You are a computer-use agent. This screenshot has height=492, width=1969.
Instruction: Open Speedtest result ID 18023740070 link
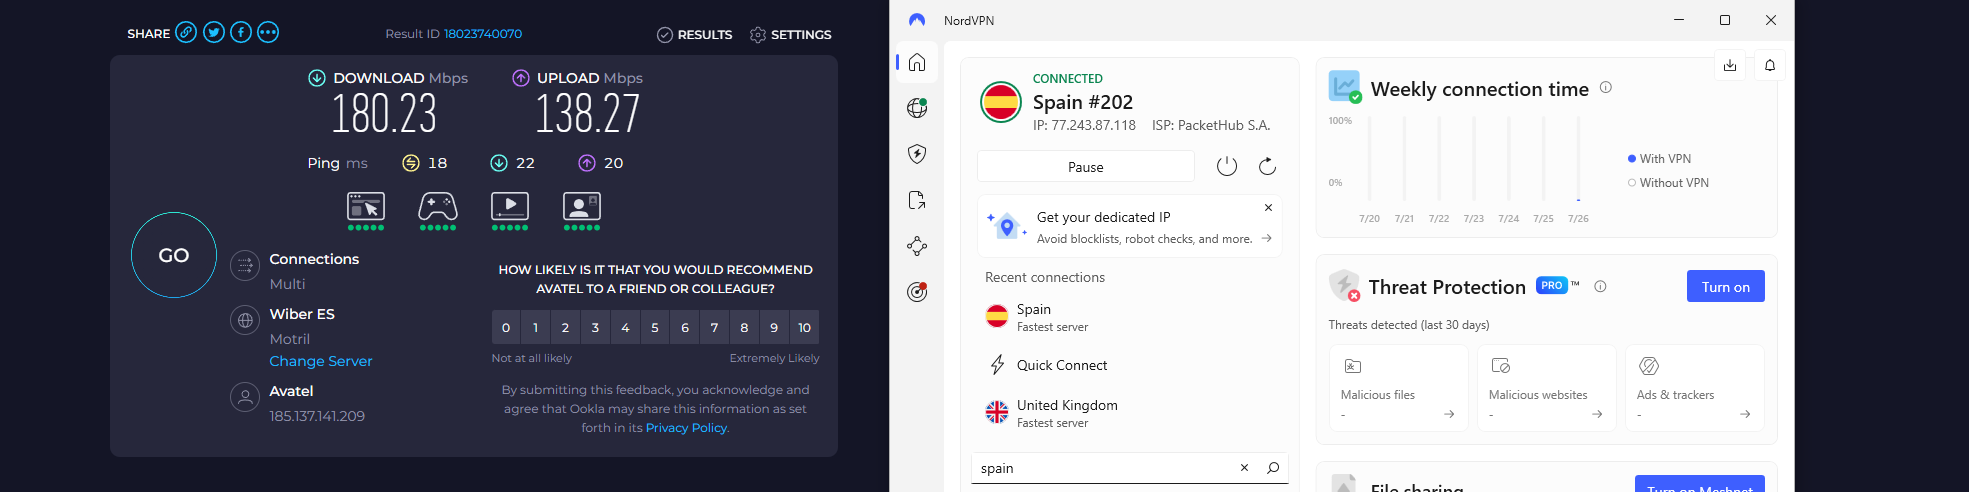(x=483, y=34)
